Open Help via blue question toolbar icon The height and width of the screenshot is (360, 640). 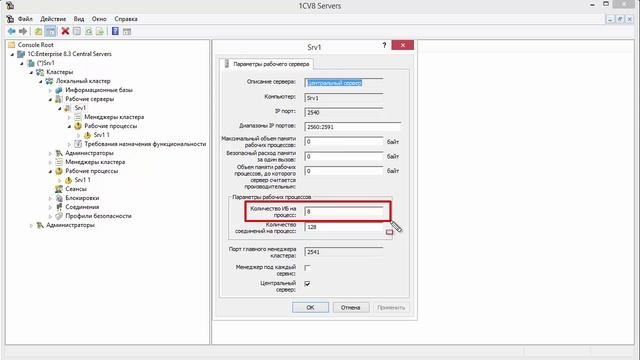click(x=115, y=31)
